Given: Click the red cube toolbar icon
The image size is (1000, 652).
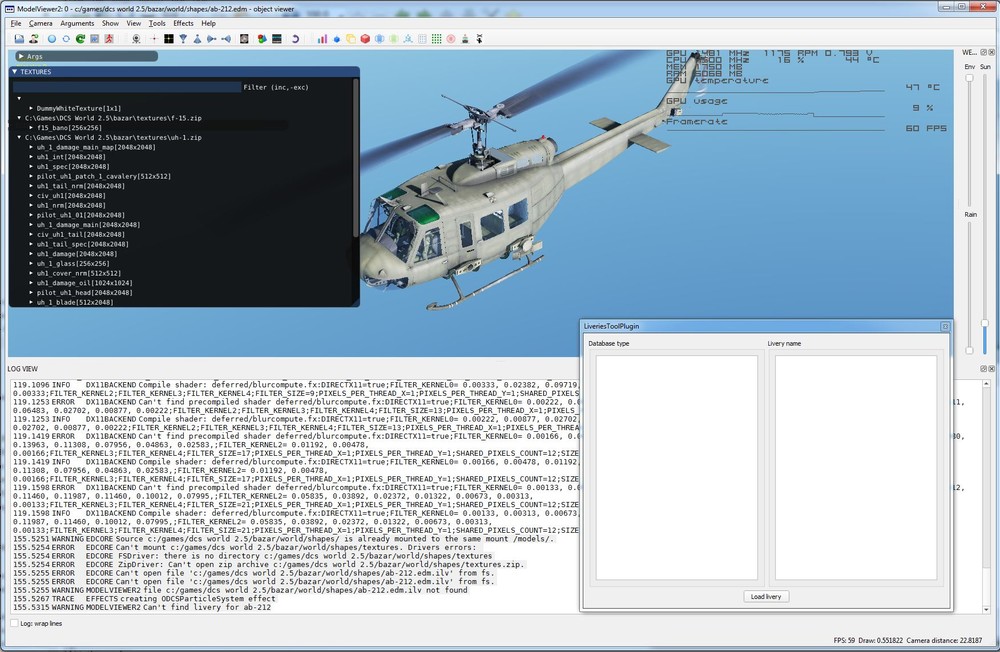Looking at the screenshot, I should [x=365, y=39].
